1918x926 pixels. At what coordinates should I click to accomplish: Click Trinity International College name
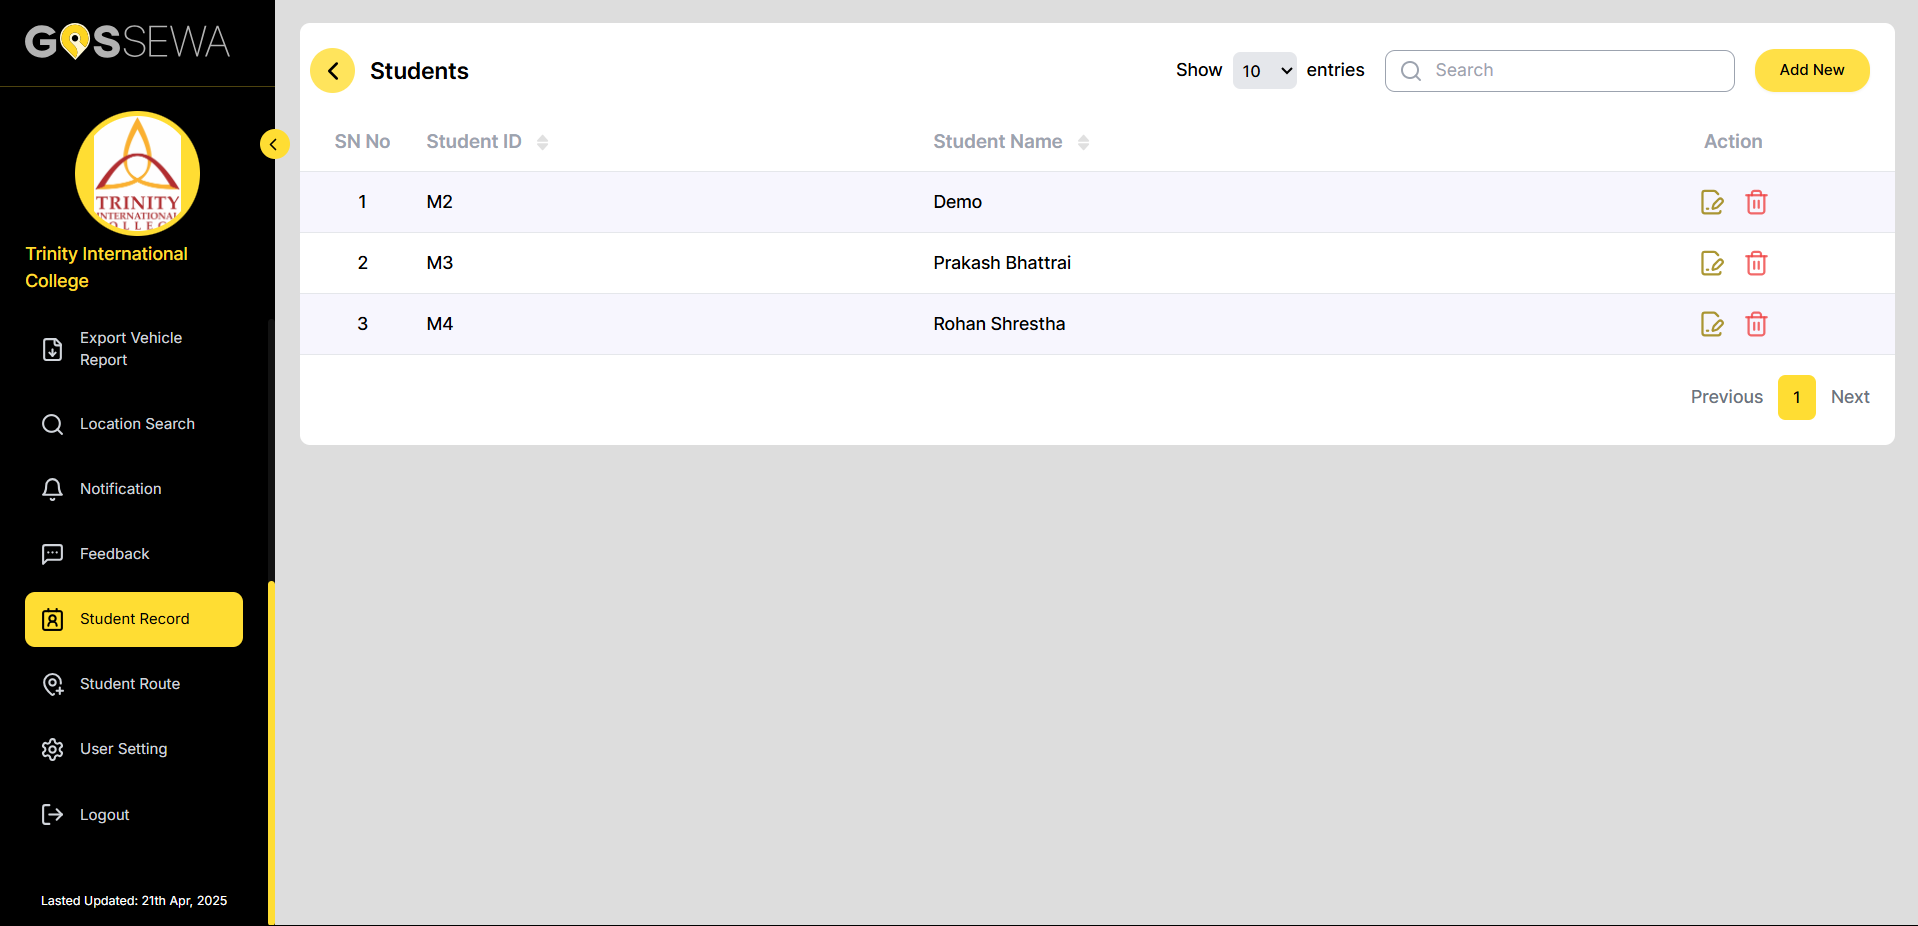[x=106, y=267]
